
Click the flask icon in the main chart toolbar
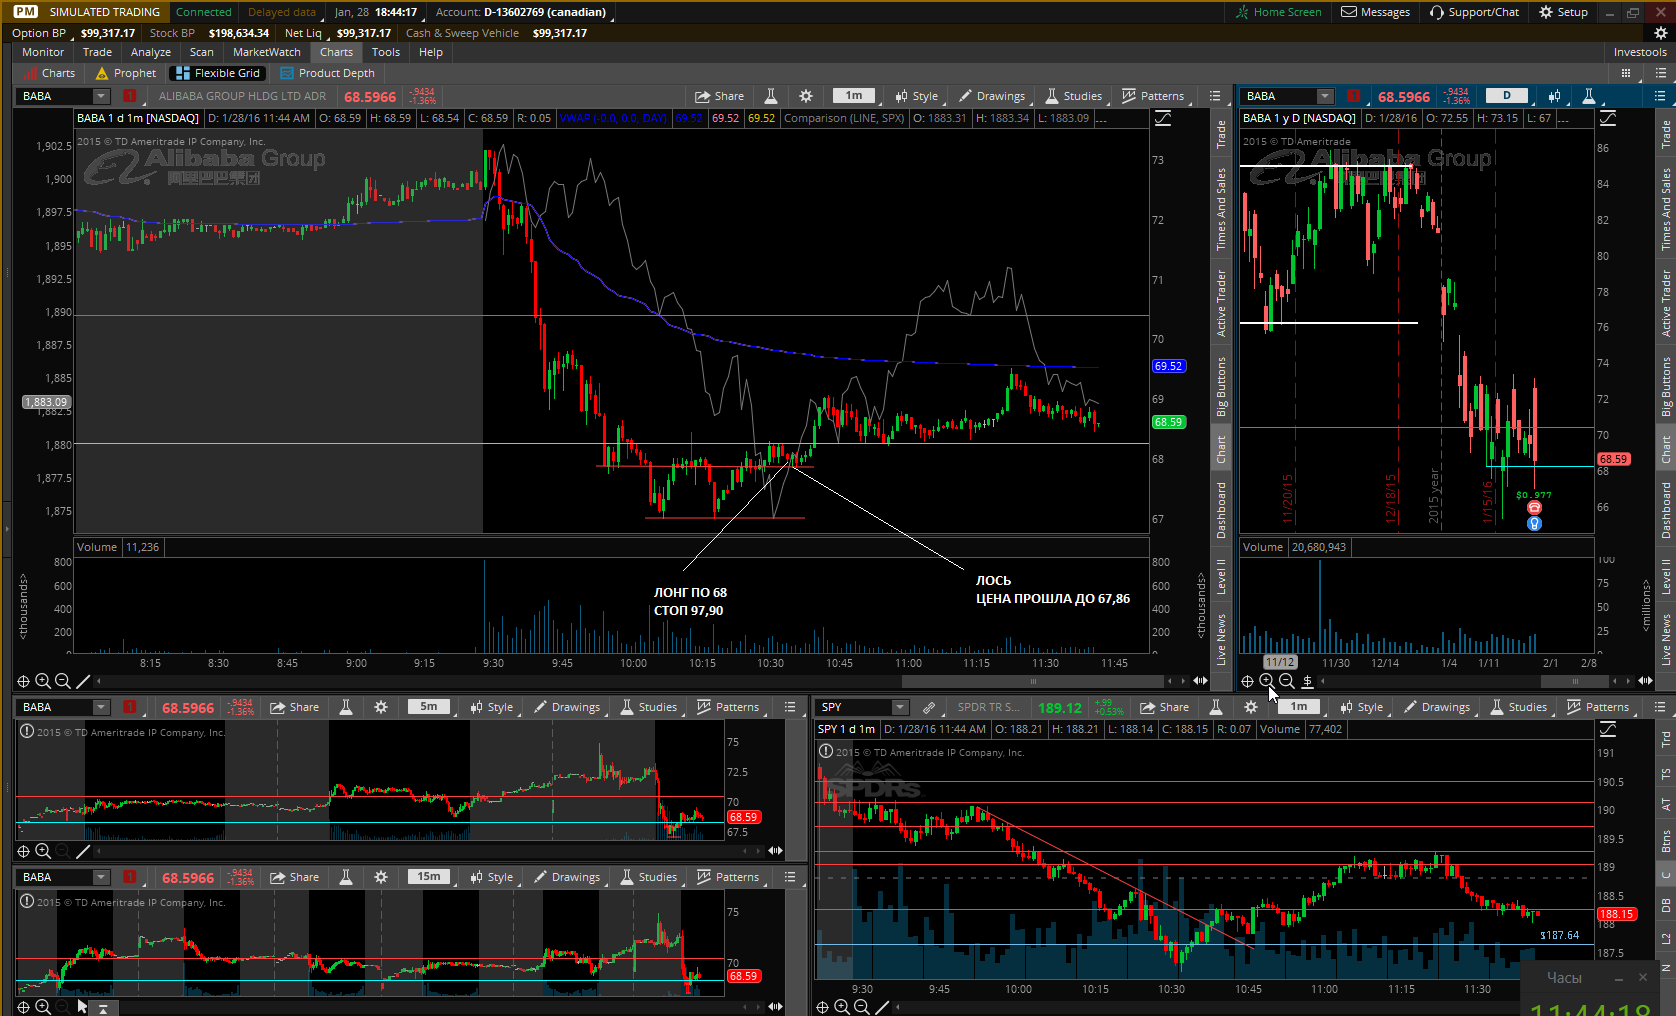(x=771, y=96)
